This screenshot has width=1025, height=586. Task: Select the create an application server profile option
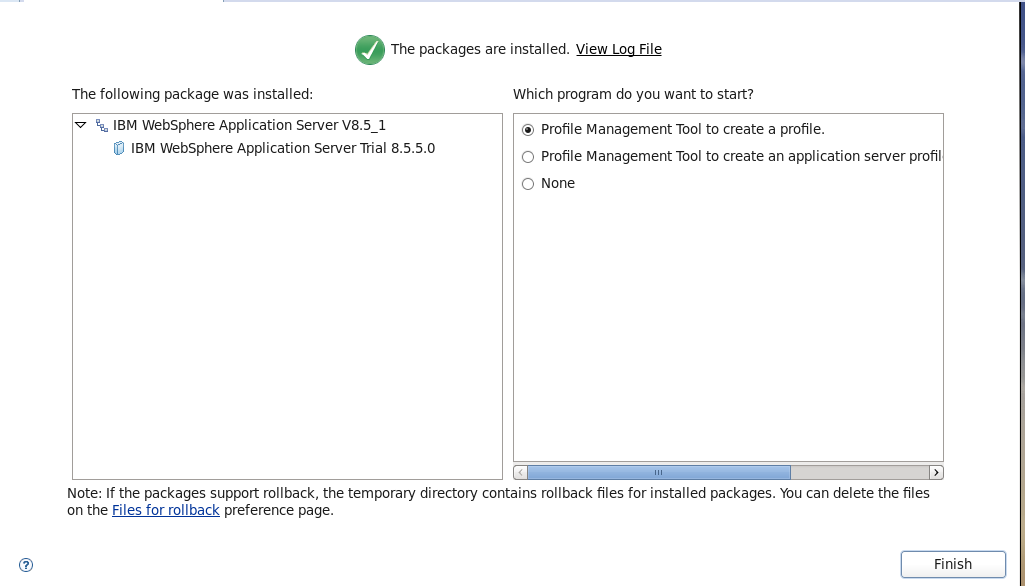click(528, 157)
